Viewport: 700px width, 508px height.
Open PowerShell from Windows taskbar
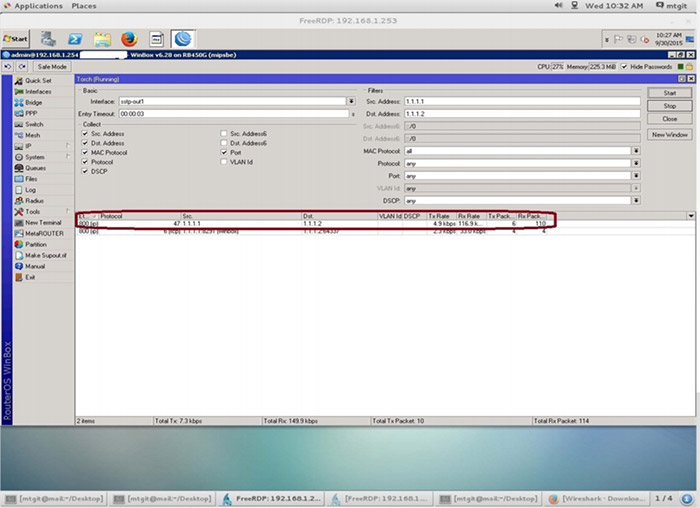pyautogui.click(x=75, y=39)
